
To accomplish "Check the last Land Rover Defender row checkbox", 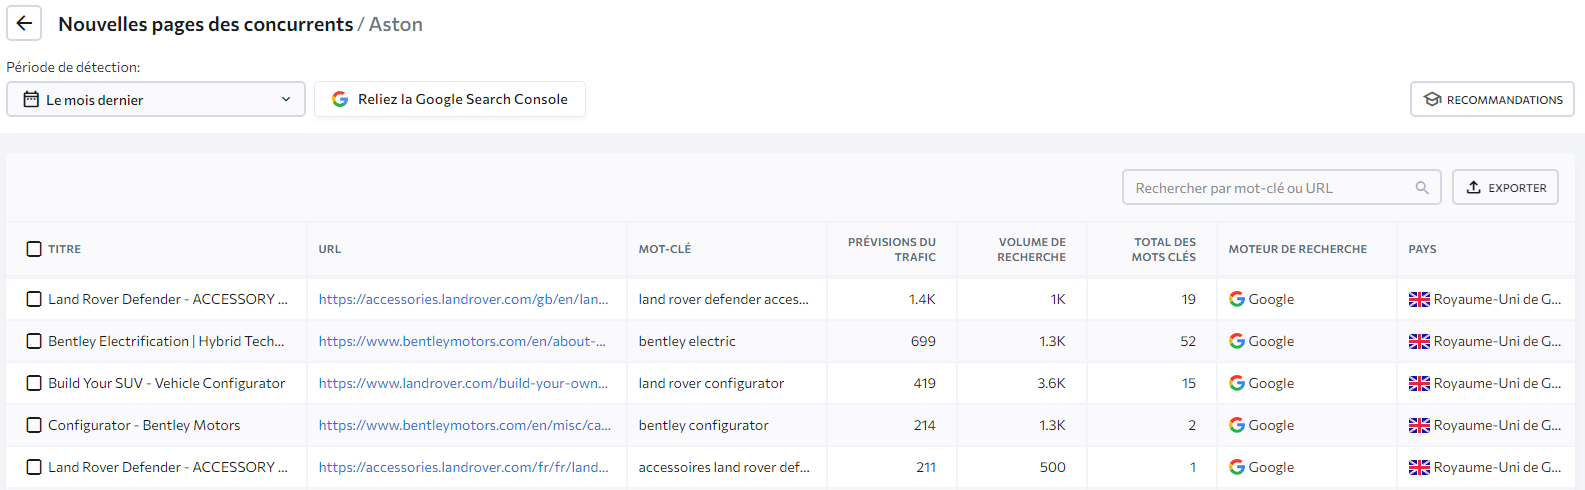I will (x=34, y=467).
